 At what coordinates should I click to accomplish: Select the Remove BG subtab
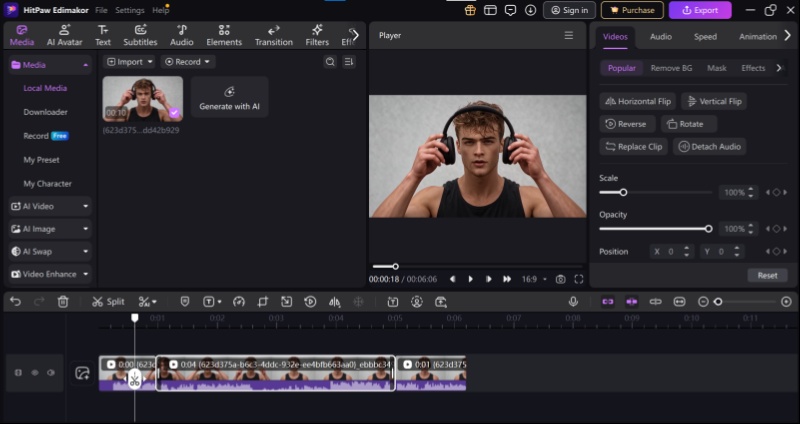pos(671,68)
